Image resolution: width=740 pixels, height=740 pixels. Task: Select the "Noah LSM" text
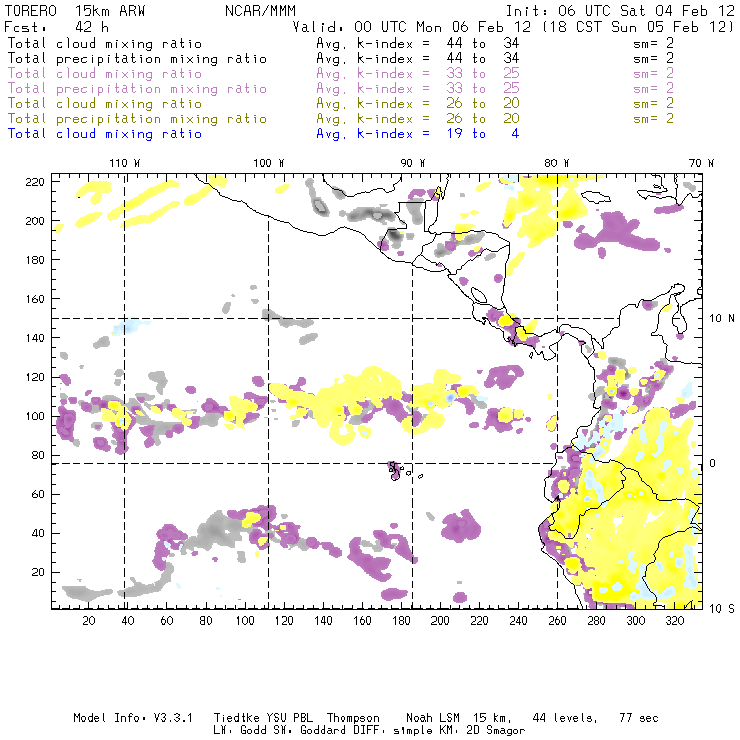pos(433,718)
